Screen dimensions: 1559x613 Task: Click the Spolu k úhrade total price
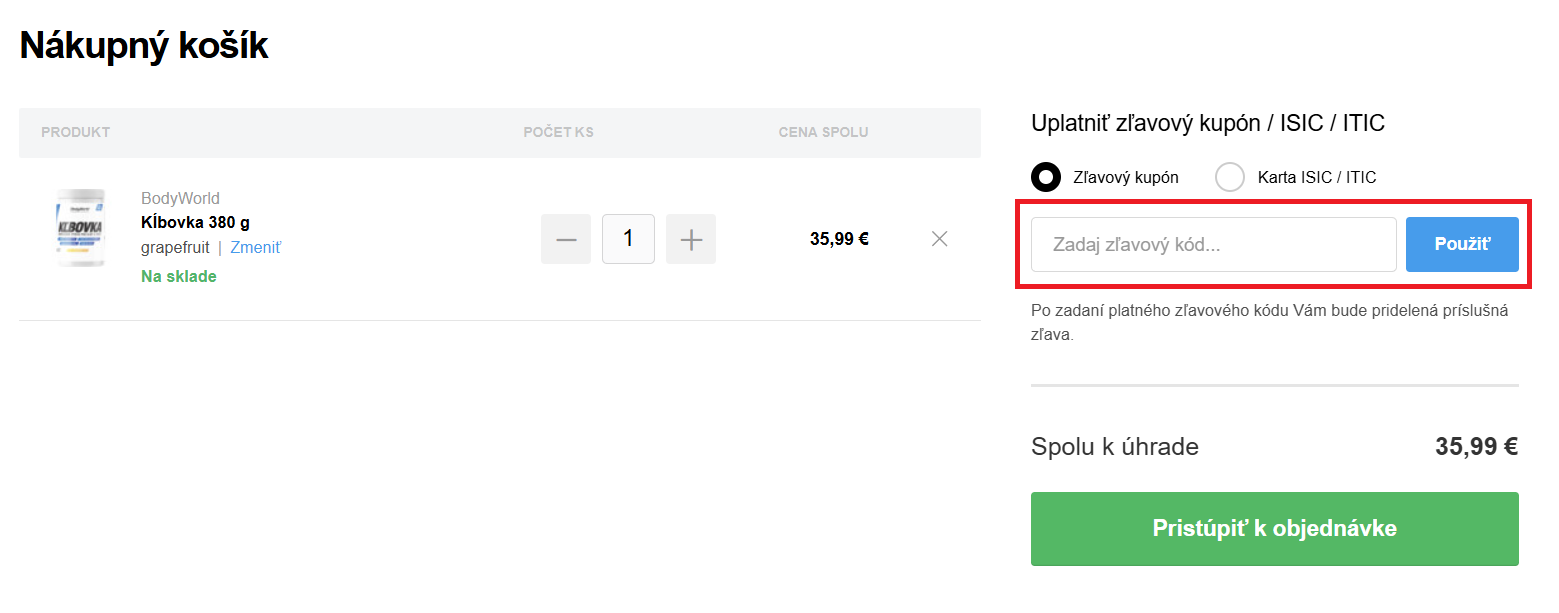[1476, 447]
